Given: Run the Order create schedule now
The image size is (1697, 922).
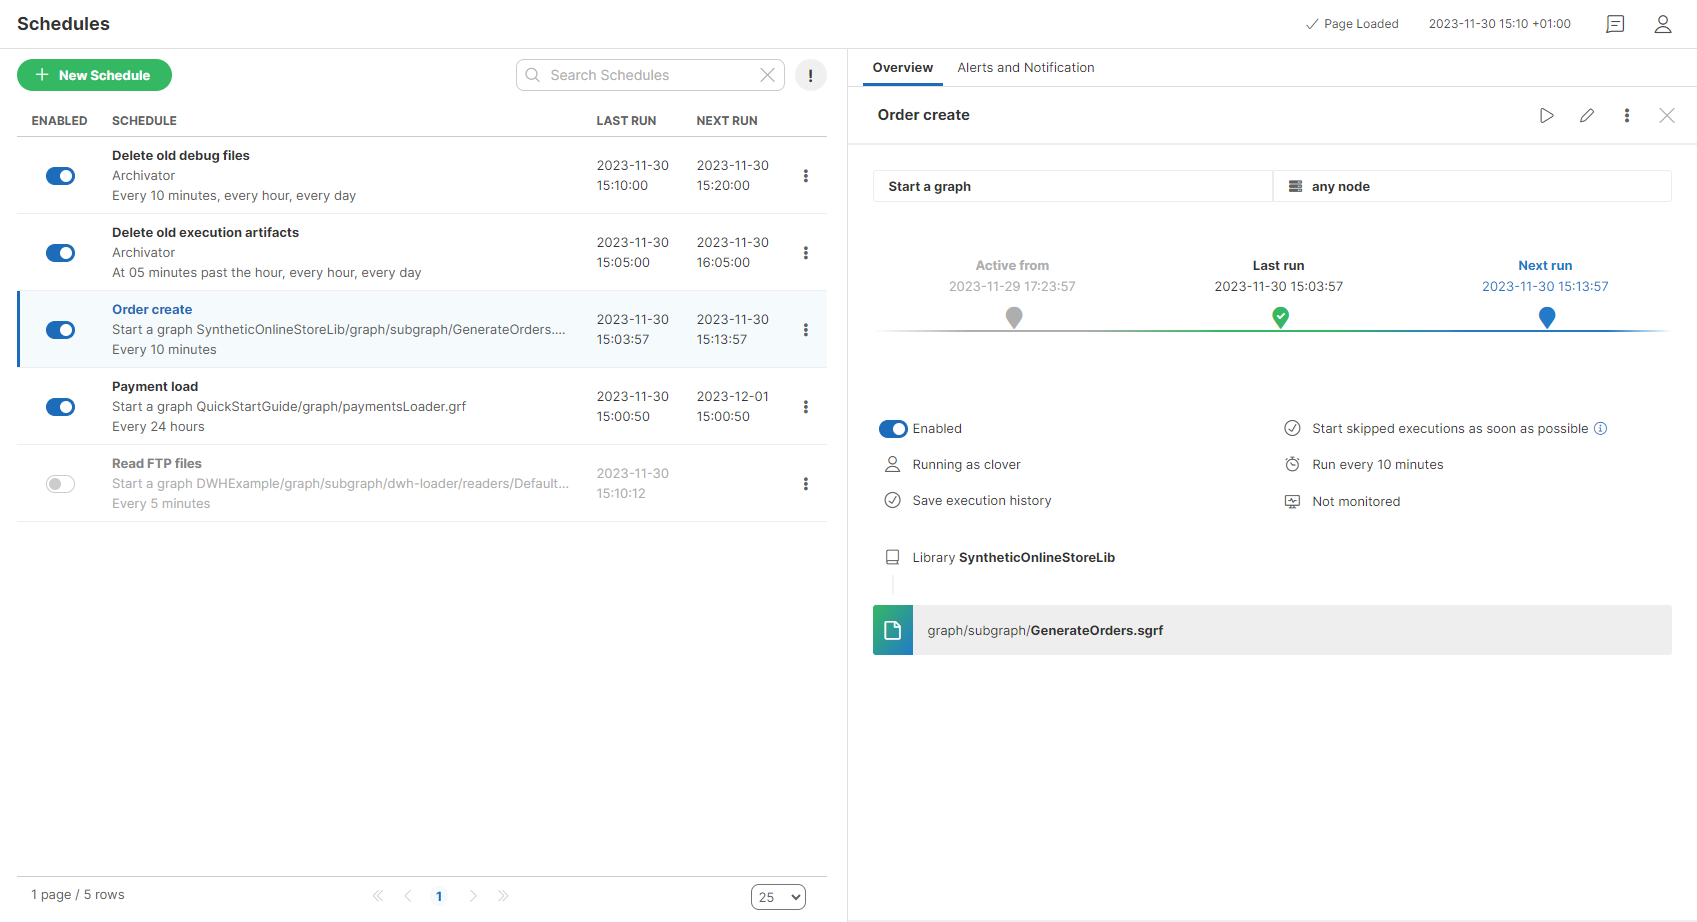Looking at the screenshot, I should 1546,116.
